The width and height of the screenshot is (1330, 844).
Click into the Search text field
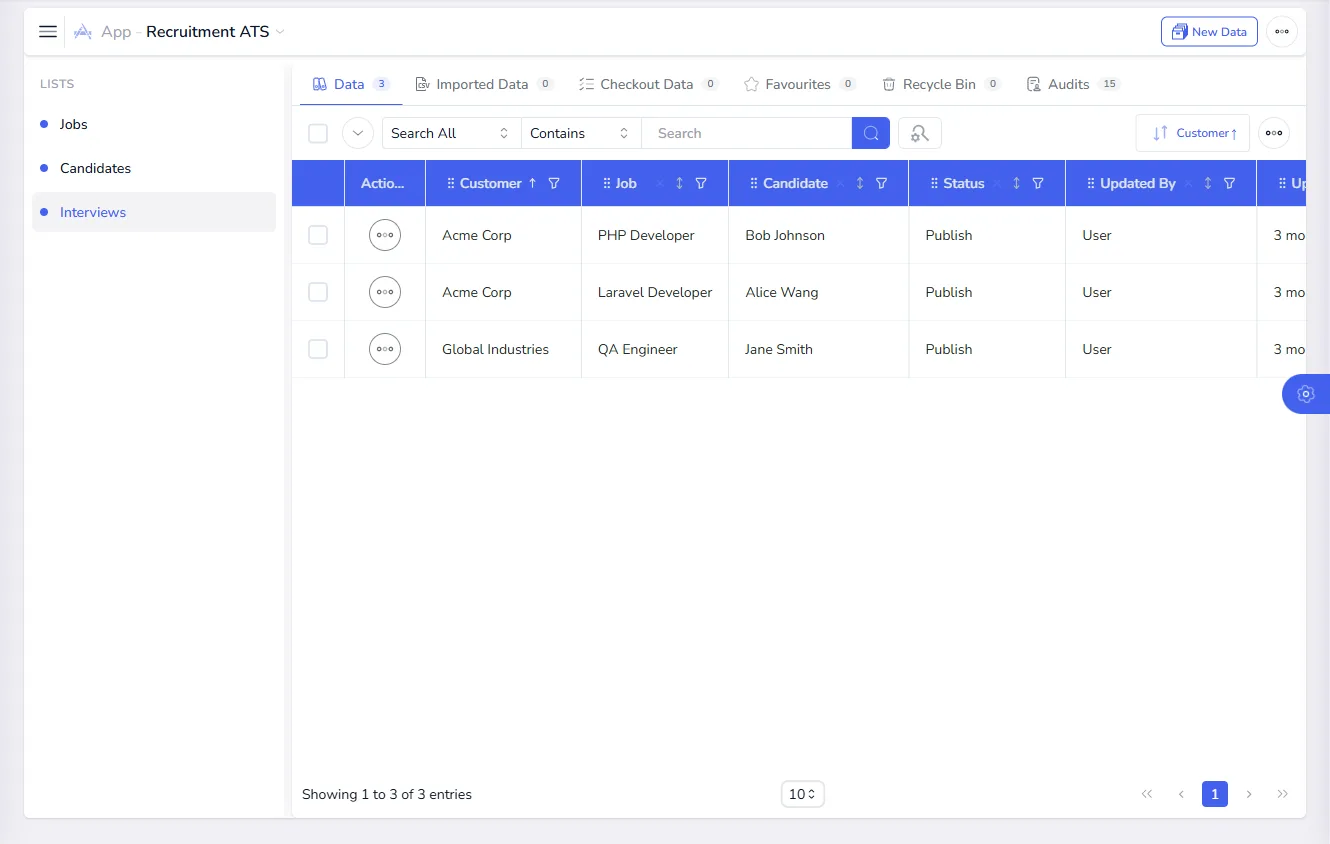(x=746, y=133)
